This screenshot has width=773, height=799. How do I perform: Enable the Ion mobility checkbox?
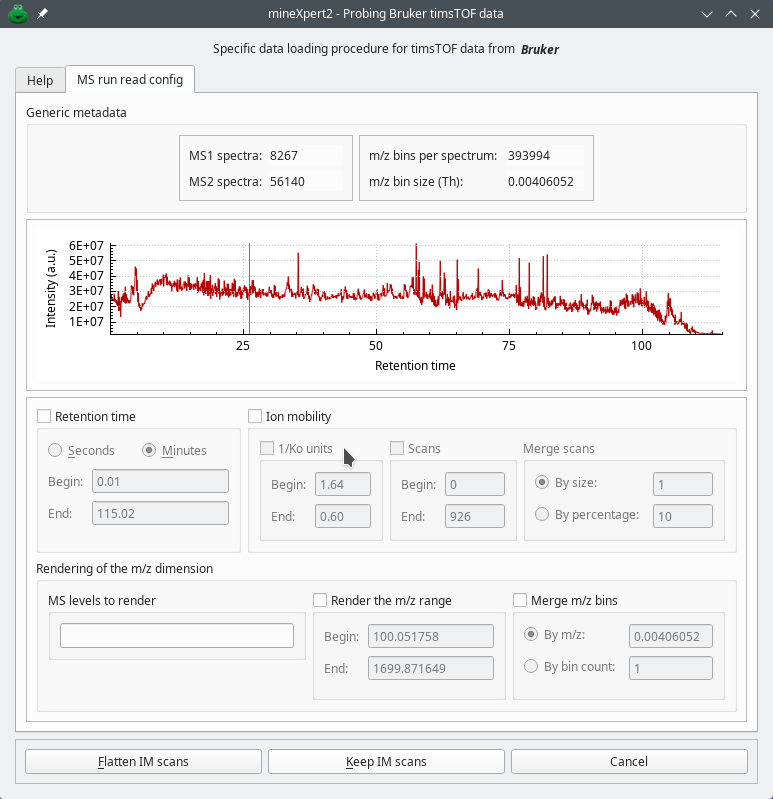[x=255, y=416]
